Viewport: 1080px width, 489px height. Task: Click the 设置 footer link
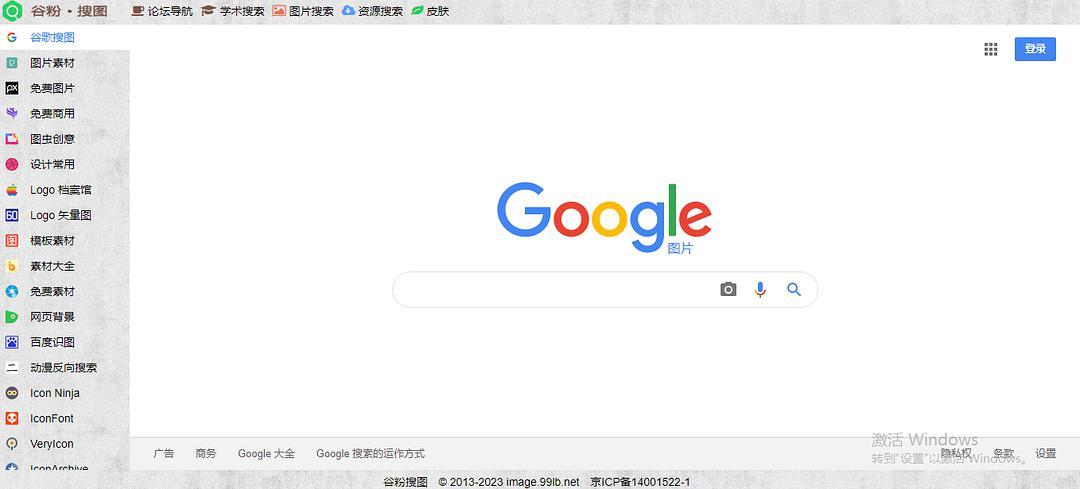(1046, 453)
